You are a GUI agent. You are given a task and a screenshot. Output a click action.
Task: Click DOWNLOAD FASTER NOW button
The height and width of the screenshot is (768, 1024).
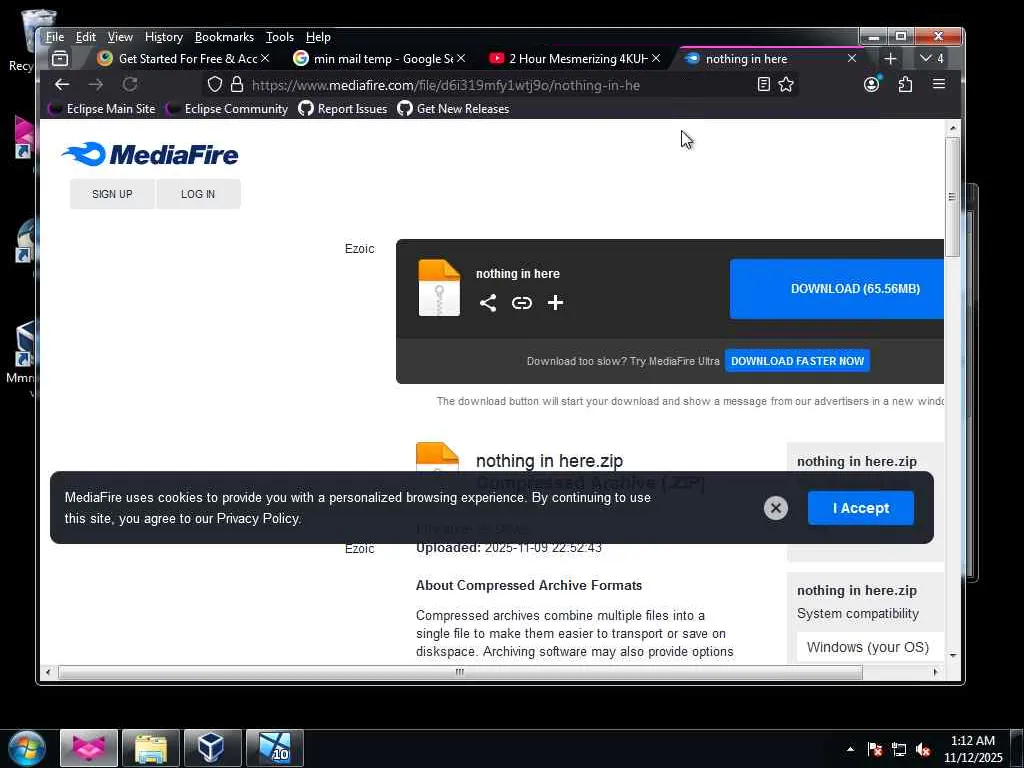(797, 361)
